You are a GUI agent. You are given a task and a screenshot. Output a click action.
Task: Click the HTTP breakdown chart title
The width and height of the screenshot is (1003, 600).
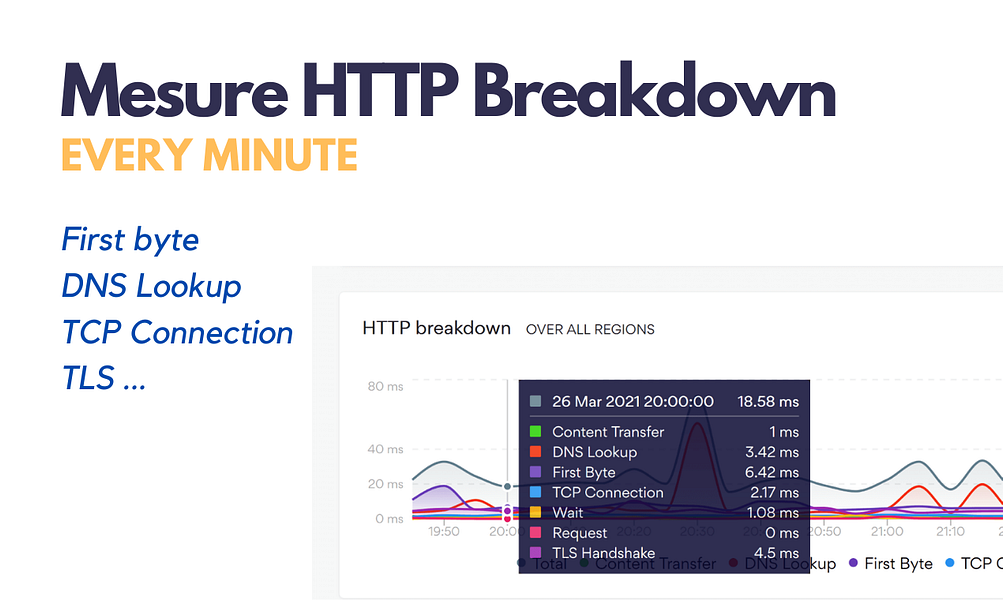coord(436,328)
